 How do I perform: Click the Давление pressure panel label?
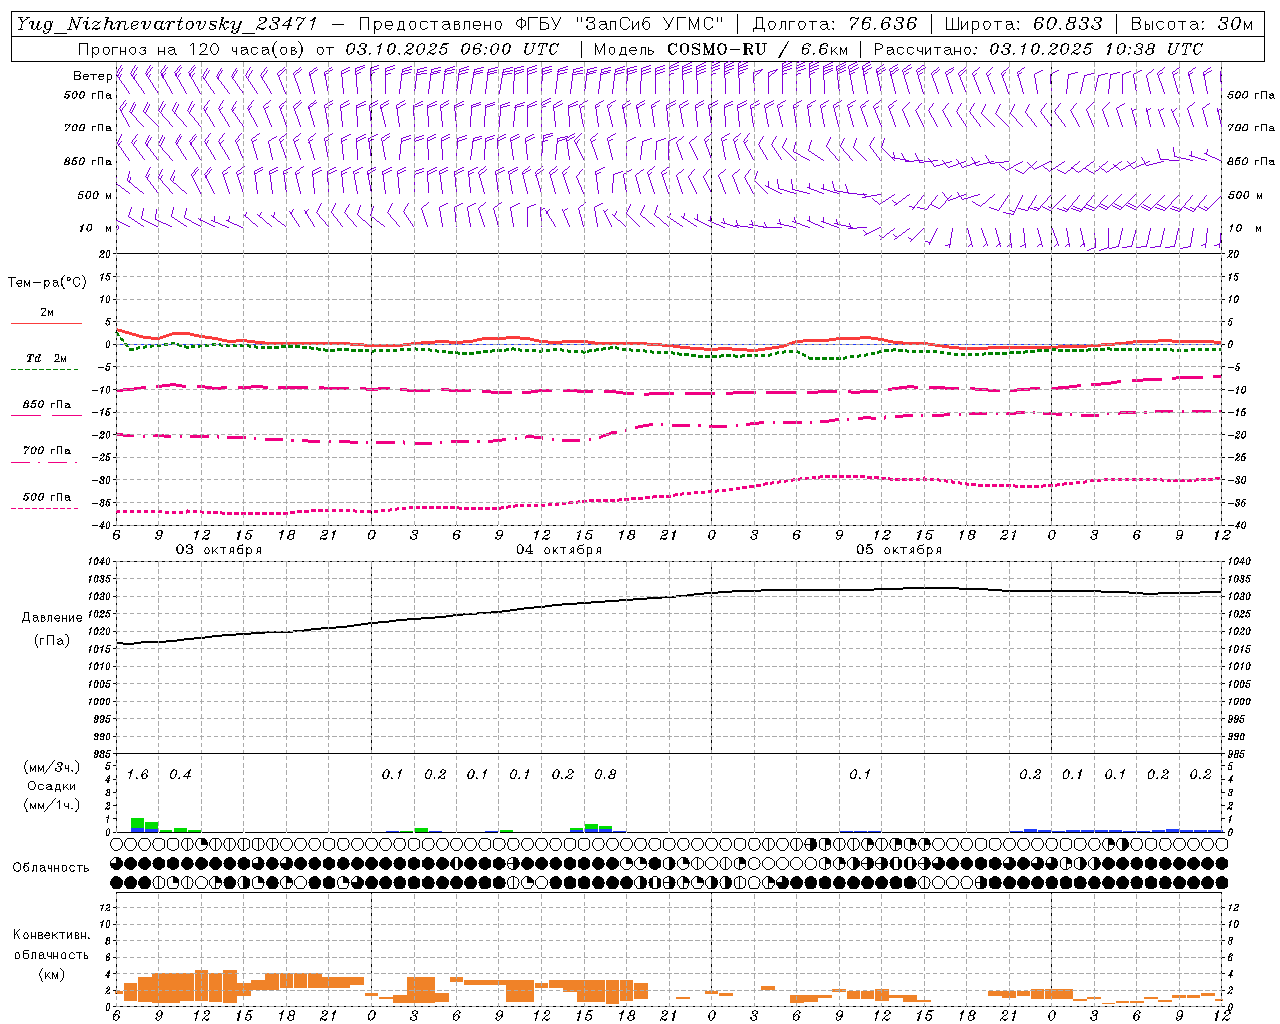[x=52, y=618]
